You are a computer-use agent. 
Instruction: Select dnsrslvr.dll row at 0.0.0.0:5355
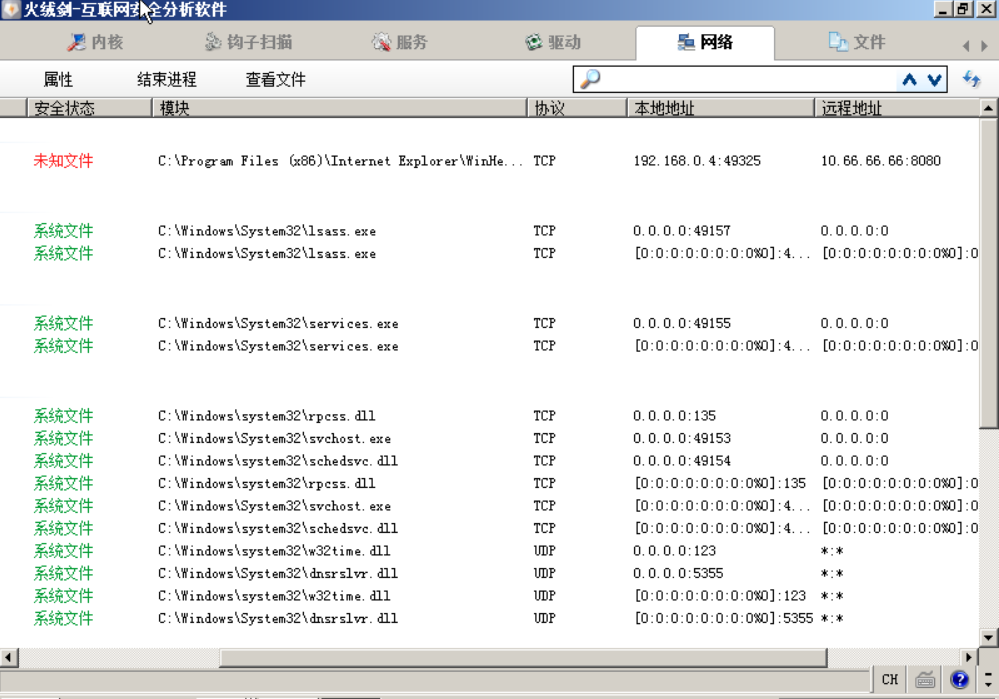coord(489,573)
